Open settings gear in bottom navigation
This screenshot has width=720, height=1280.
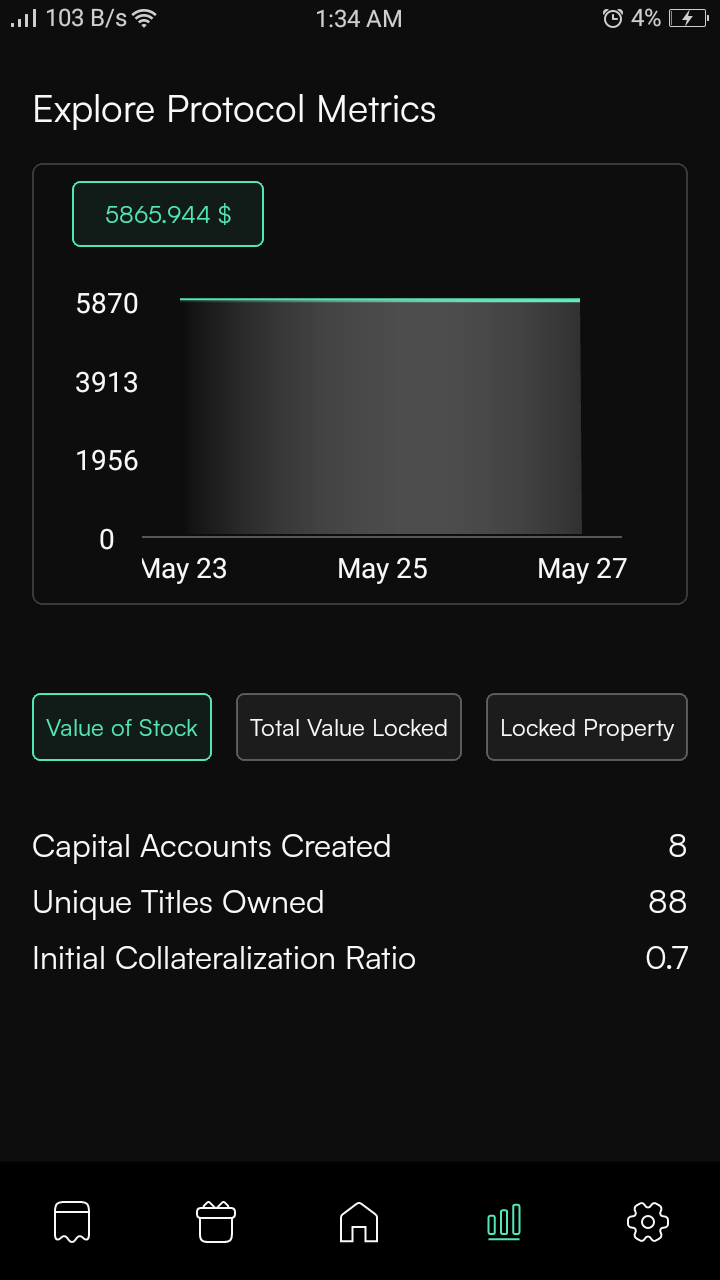point(647,1221)
